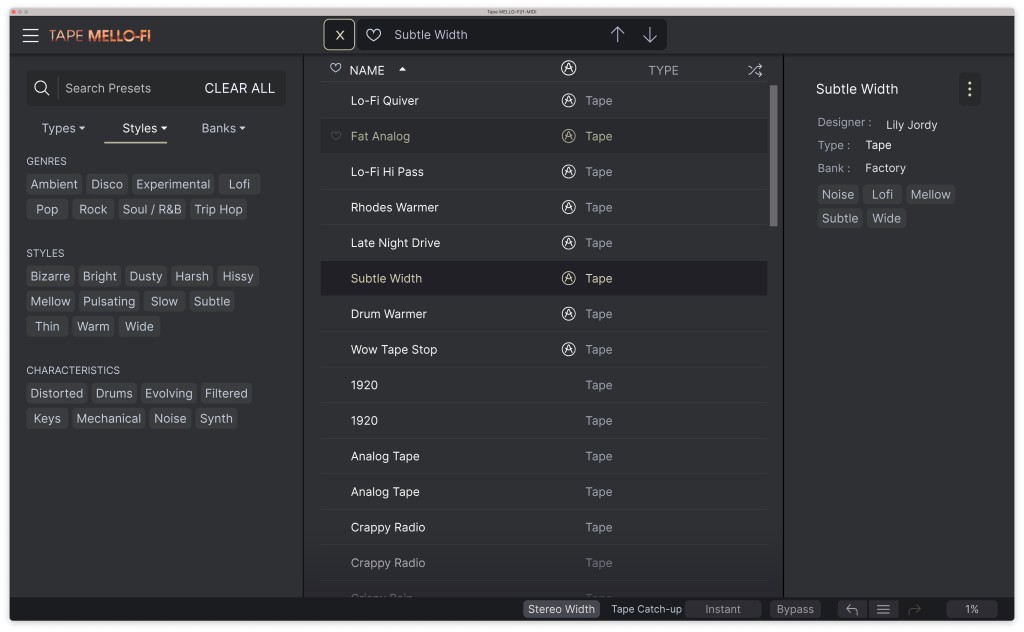The height and width of the screenshot is (632, 1024).
Task: Close the preset browser with X
Action: (x=339, y=35)
